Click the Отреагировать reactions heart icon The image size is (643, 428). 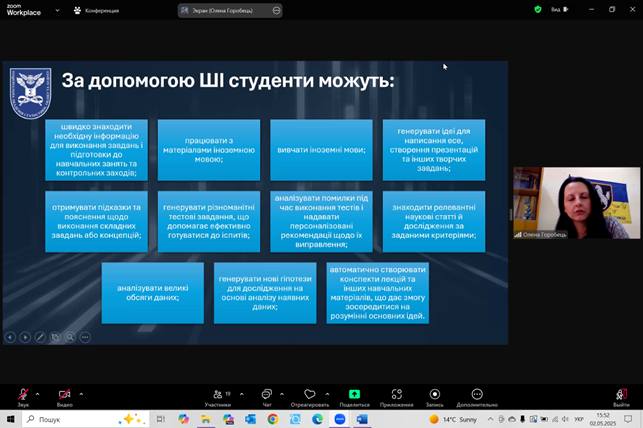tap(310, 394)
